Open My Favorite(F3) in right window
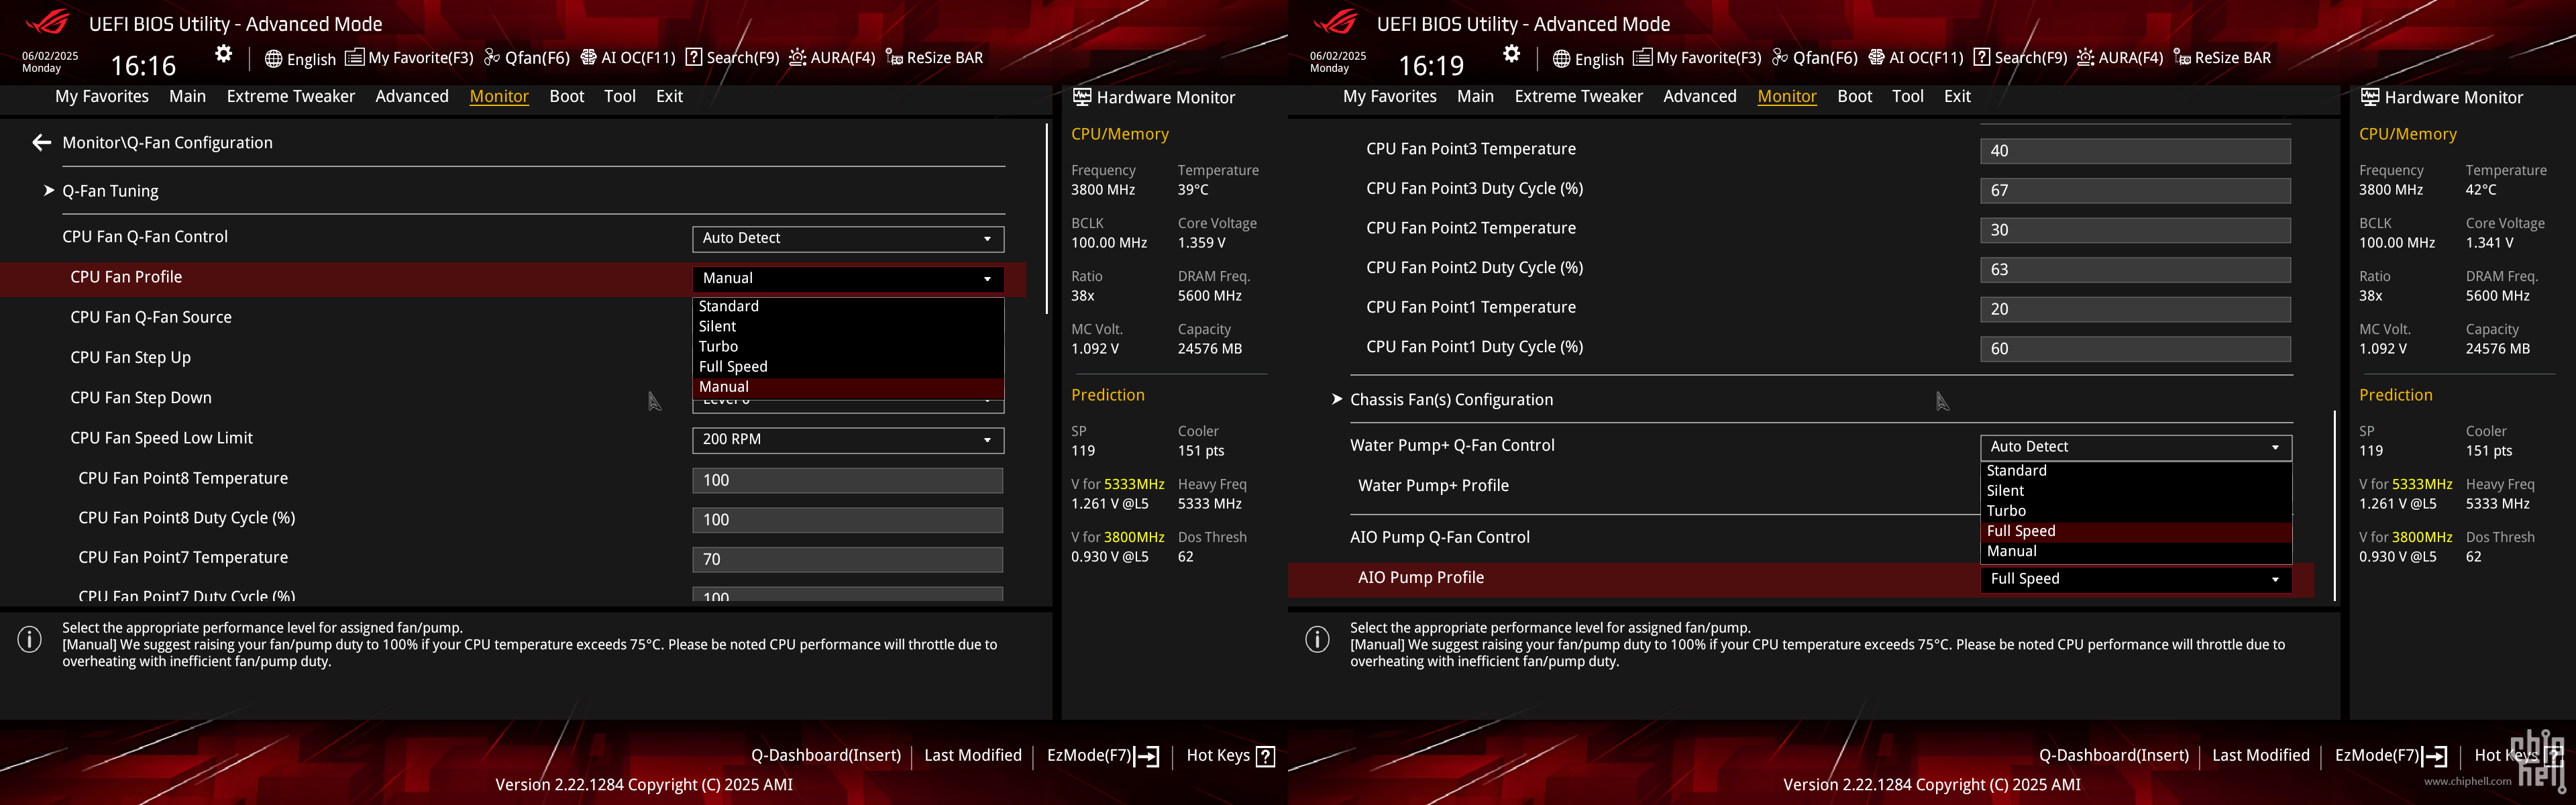Viewport: 2576px width, 805px height. click(x=1697, y=58)
